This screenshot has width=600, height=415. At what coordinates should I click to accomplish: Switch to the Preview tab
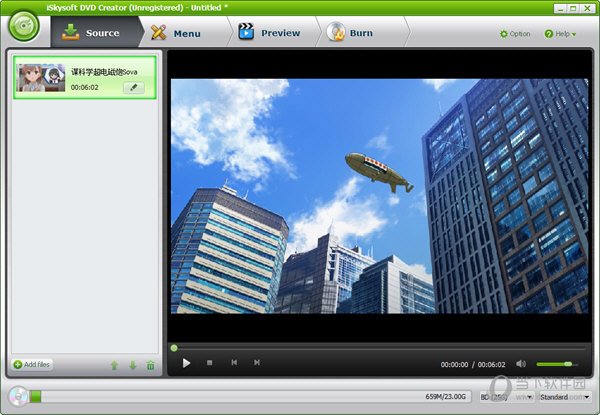tap(270, 33)
